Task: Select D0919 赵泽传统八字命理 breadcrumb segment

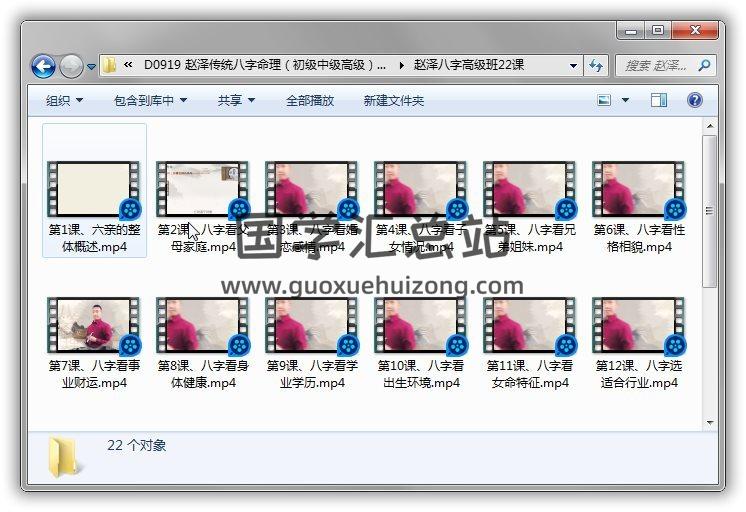Action: coord(265,65)
